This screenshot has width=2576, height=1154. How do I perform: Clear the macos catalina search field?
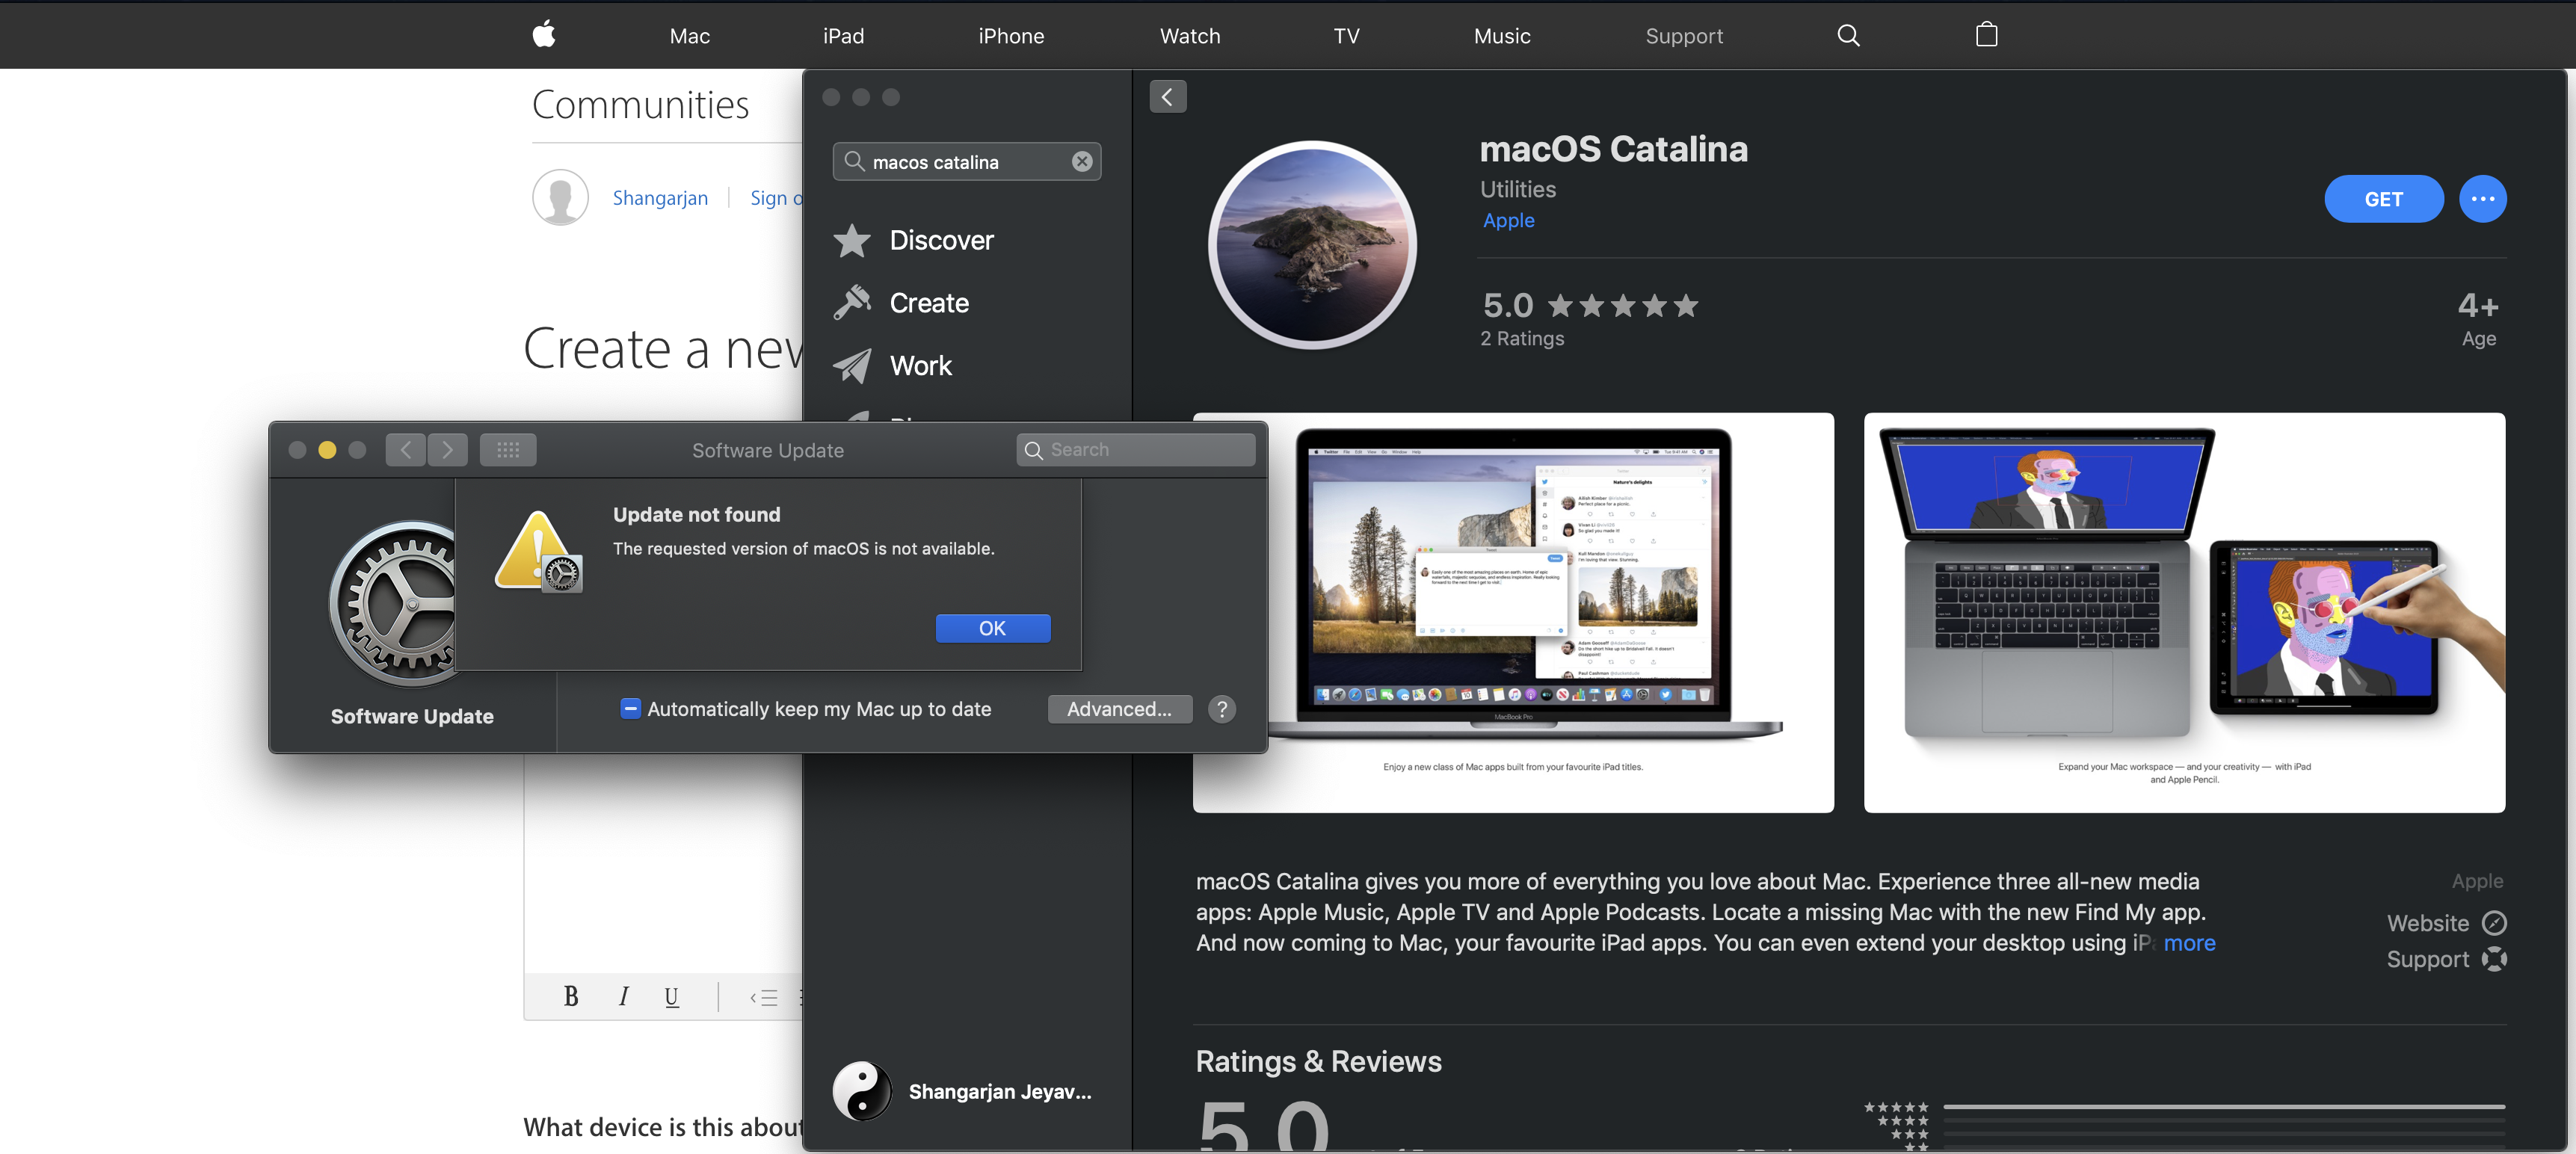tap(1082, 161)
